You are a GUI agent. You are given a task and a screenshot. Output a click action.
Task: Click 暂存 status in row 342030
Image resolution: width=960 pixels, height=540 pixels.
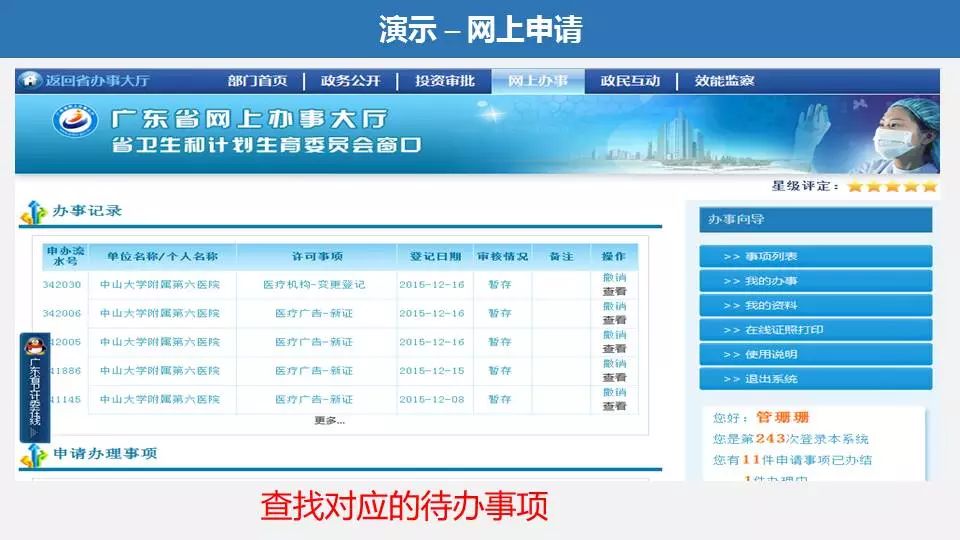point(500,285)
